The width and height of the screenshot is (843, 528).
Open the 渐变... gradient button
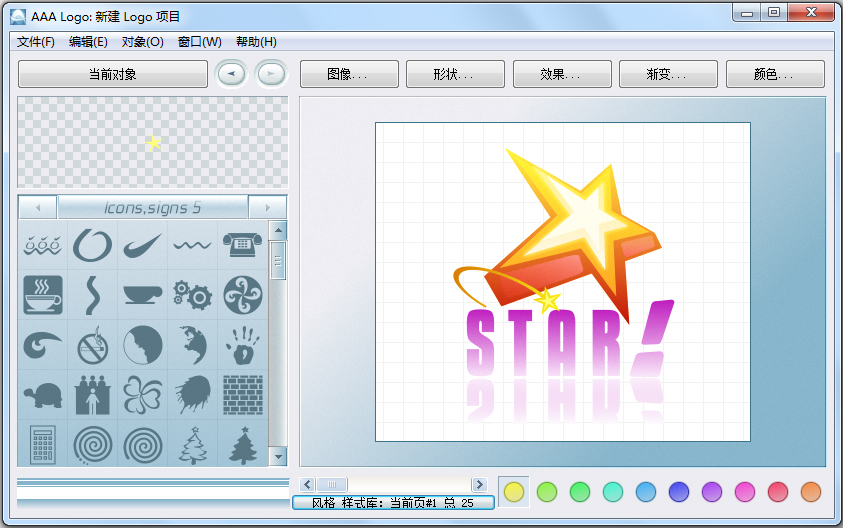tap(667, 74)
